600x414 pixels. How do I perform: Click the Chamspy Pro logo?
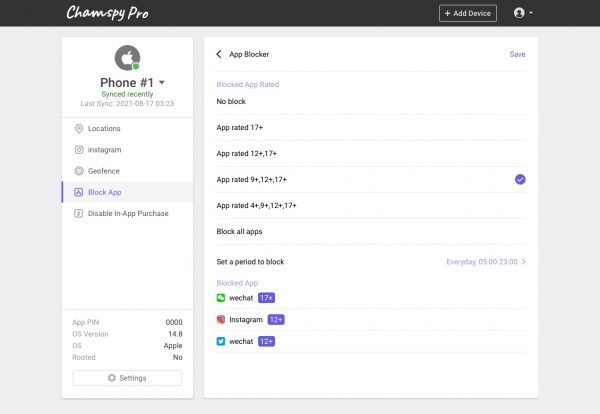(x=107, y=13)
